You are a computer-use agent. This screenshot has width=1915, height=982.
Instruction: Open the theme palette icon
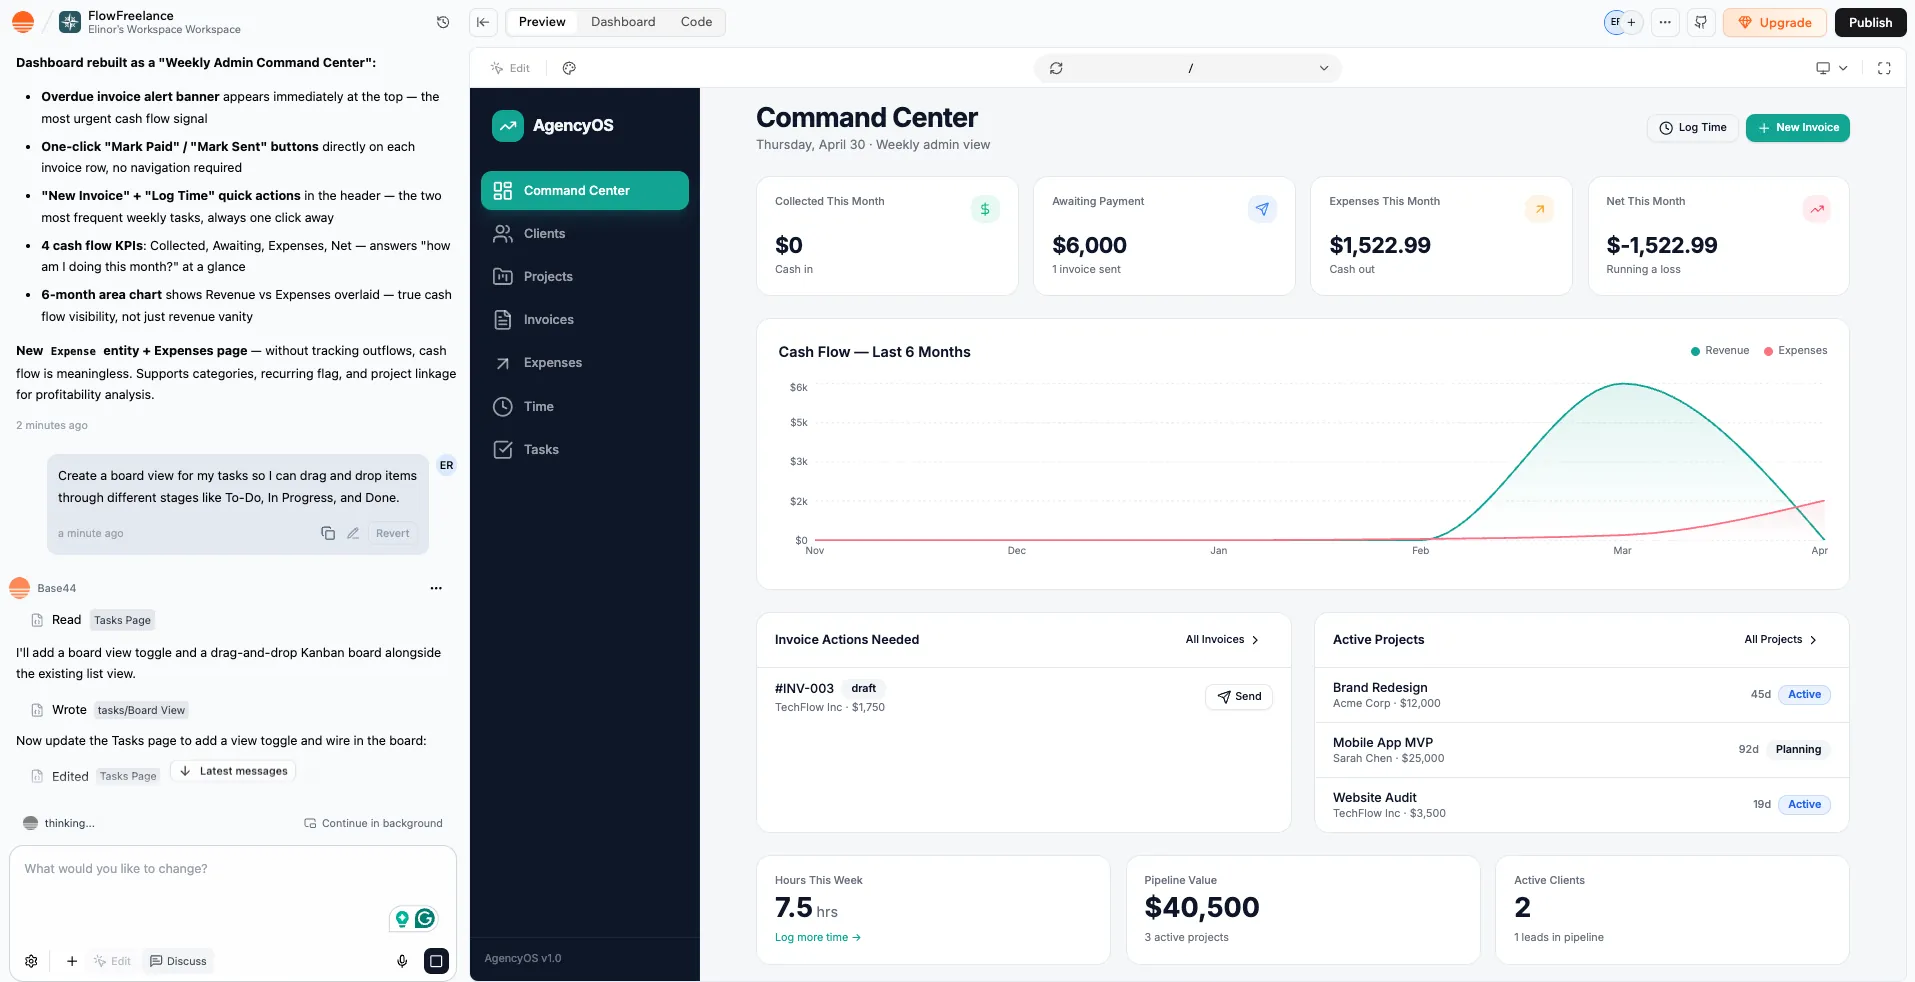coord(569,68)
